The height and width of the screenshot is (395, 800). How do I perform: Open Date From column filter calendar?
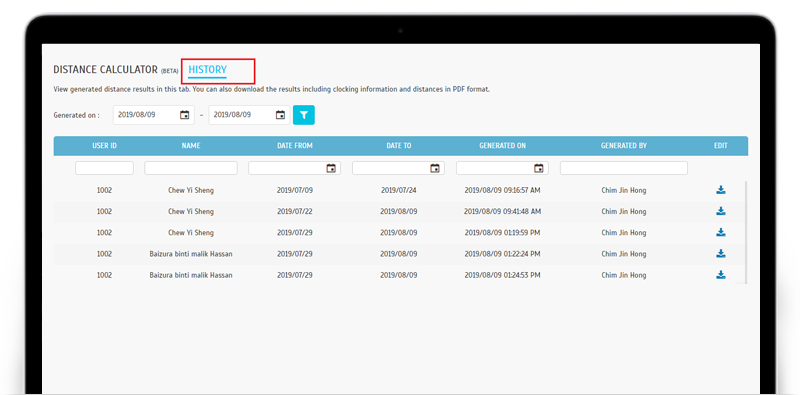pos(331,168)
